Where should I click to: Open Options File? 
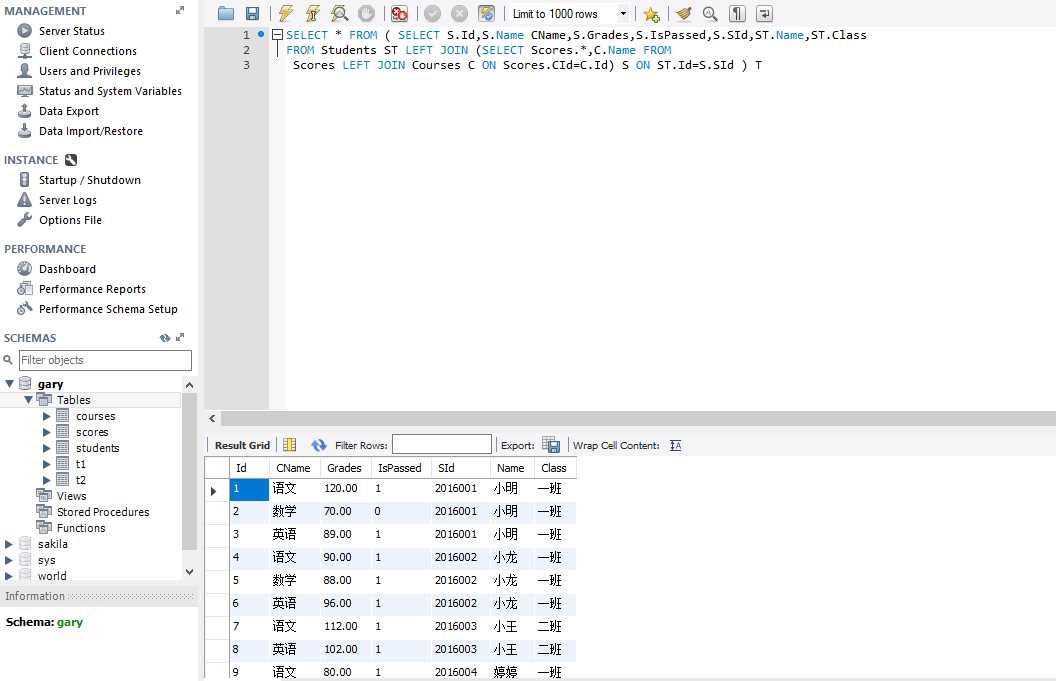pyautogui.click(x=70, y=220)
